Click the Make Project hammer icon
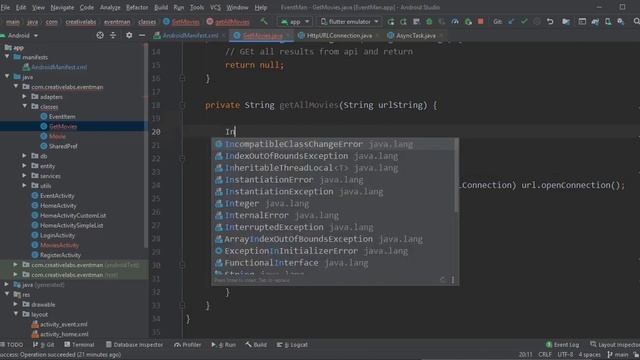Screen dimensions: 640x360 pyautogui.click(x=264, y=21)
